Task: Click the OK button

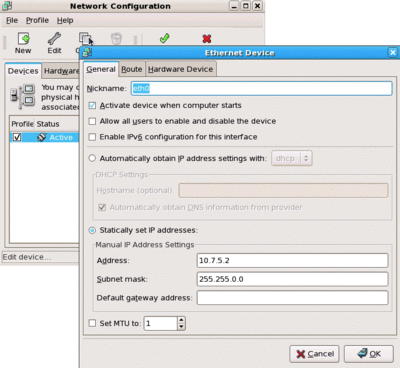Action: pyautogui.click(x=369, y=354)
